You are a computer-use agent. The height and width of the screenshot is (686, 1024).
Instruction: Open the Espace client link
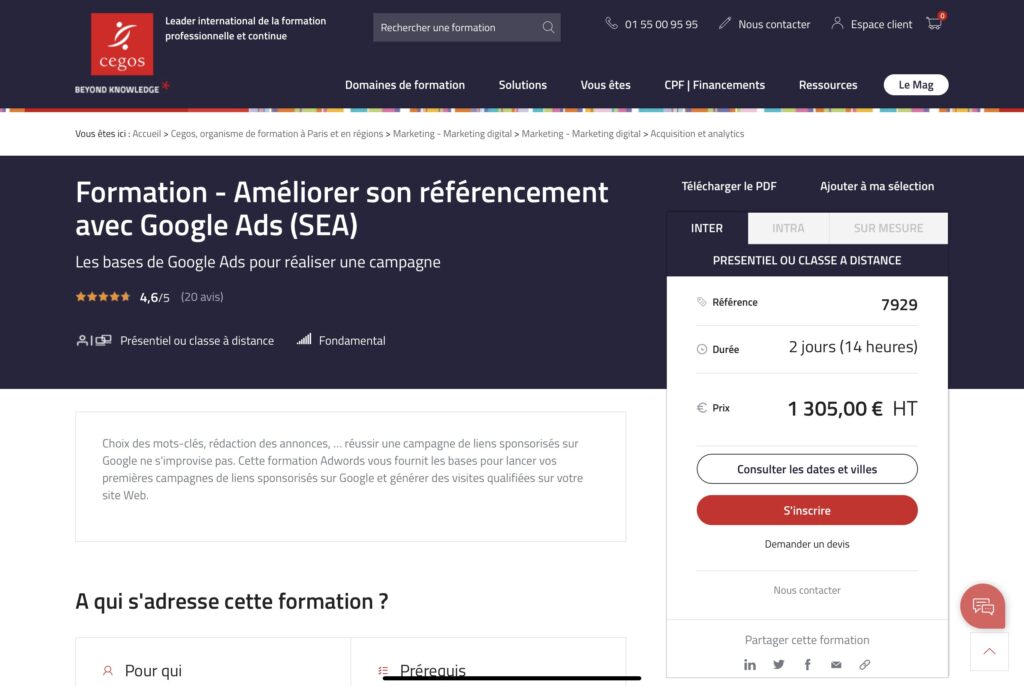click(881, 24)
